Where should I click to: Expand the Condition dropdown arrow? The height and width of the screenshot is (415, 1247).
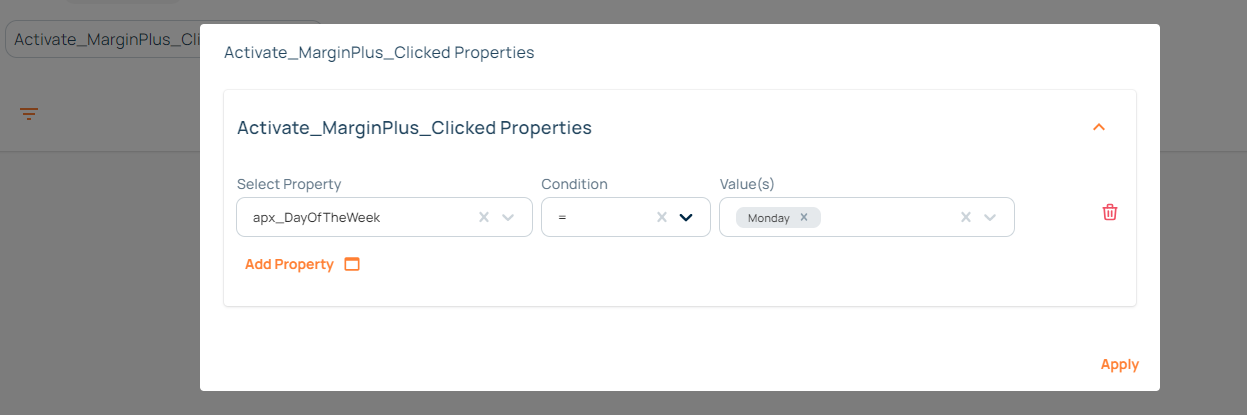[686, 217]
